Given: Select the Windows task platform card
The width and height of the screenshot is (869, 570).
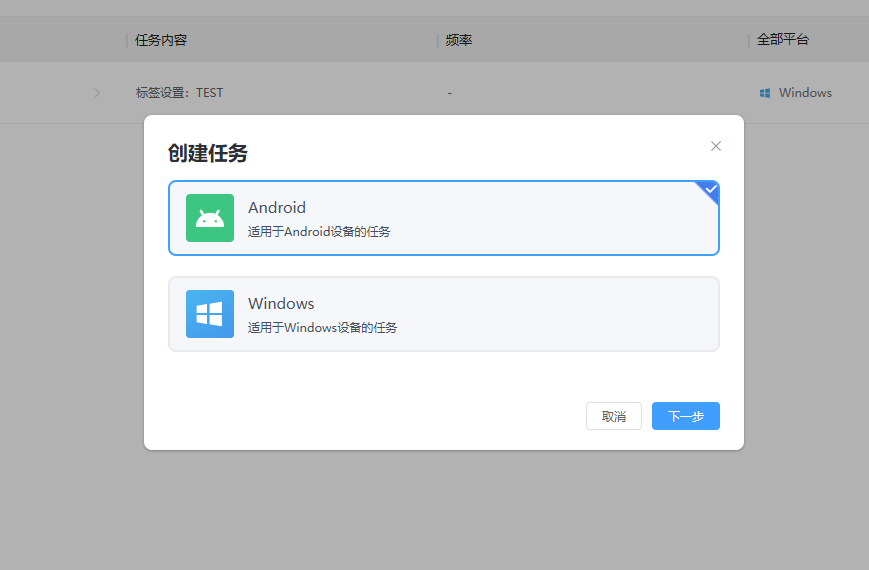Looking at the screenshot, I should click(x=444, y=314).
